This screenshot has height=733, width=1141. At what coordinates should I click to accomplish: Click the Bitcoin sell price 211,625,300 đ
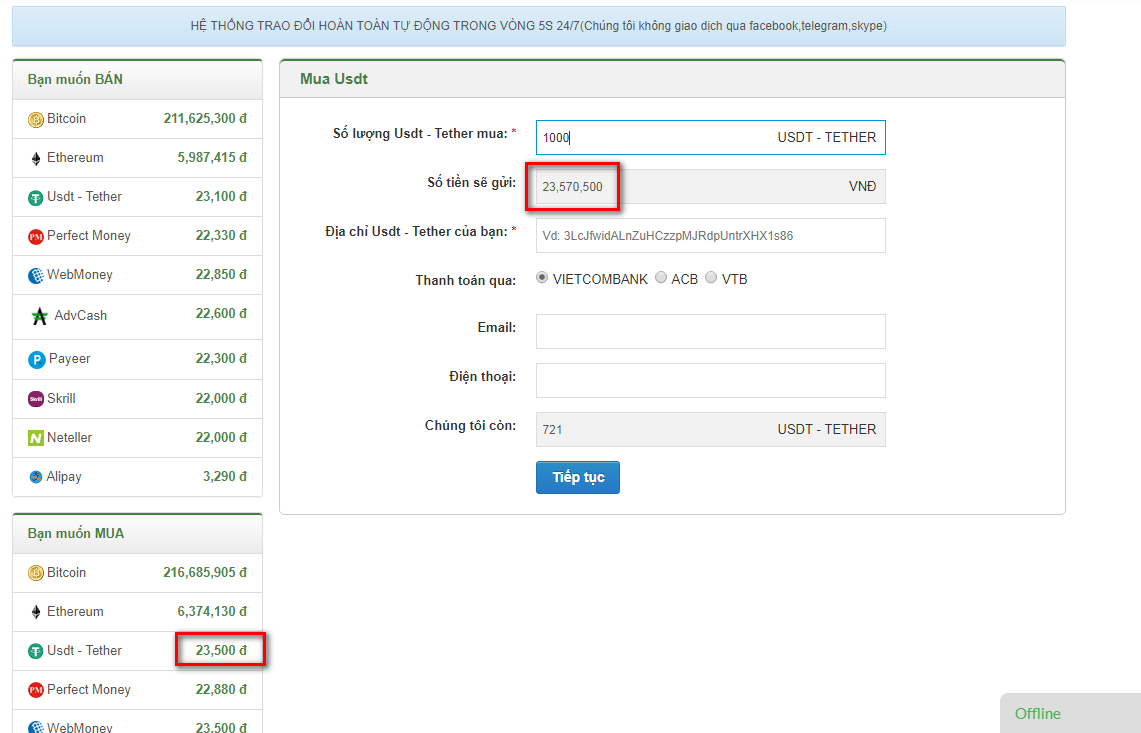point(205,119)
